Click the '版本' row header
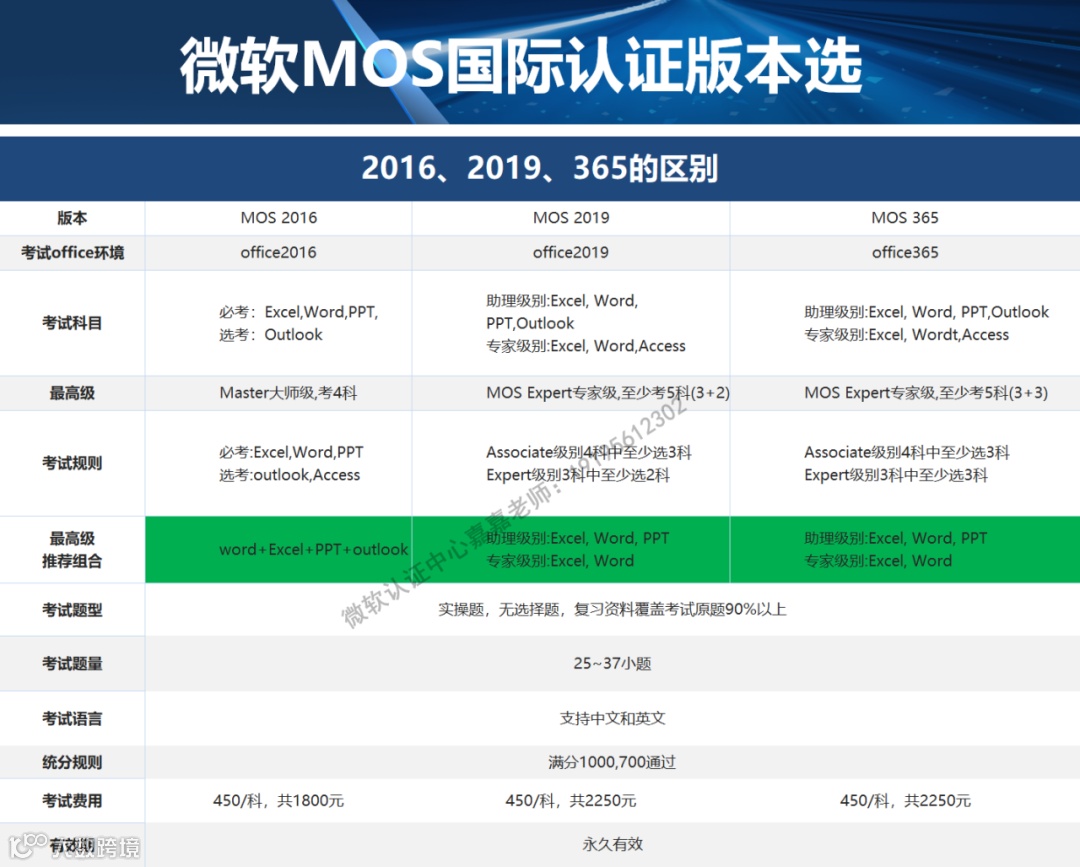Viewport: 1080px width, 867px height. click(x=72, y=218)
